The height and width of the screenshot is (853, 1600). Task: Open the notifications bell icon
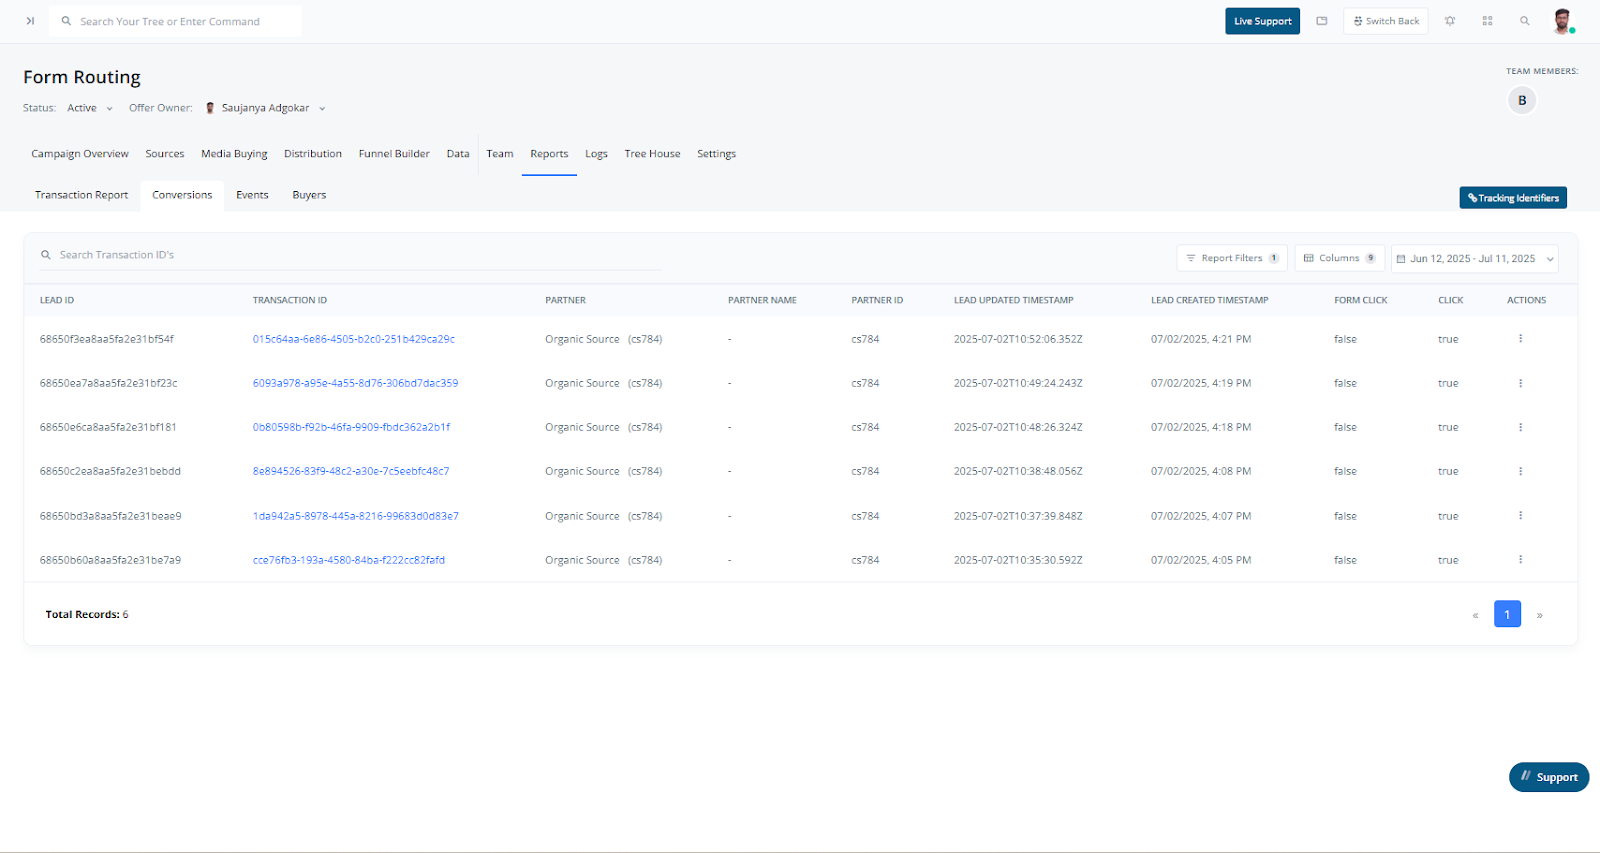pyautogui.click(x=1450, y=21)
